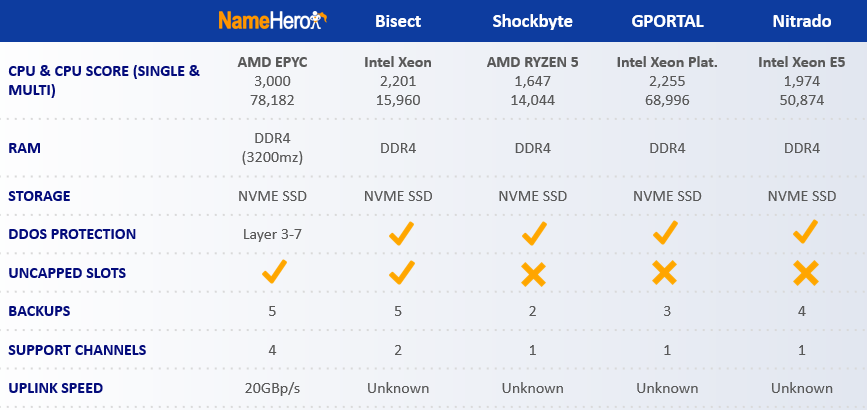Select the GPORTAL column header
The width and height of the screenshot is (867, 410).
coord(667,22)
